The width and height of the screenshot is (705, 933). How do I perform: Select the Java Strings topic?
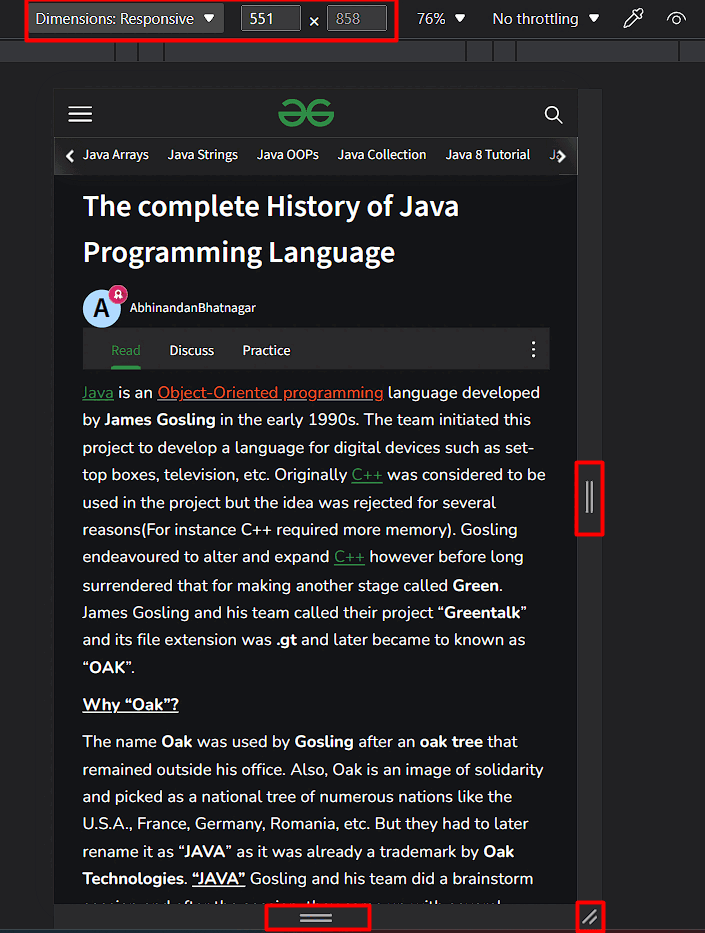coord(203,155)
